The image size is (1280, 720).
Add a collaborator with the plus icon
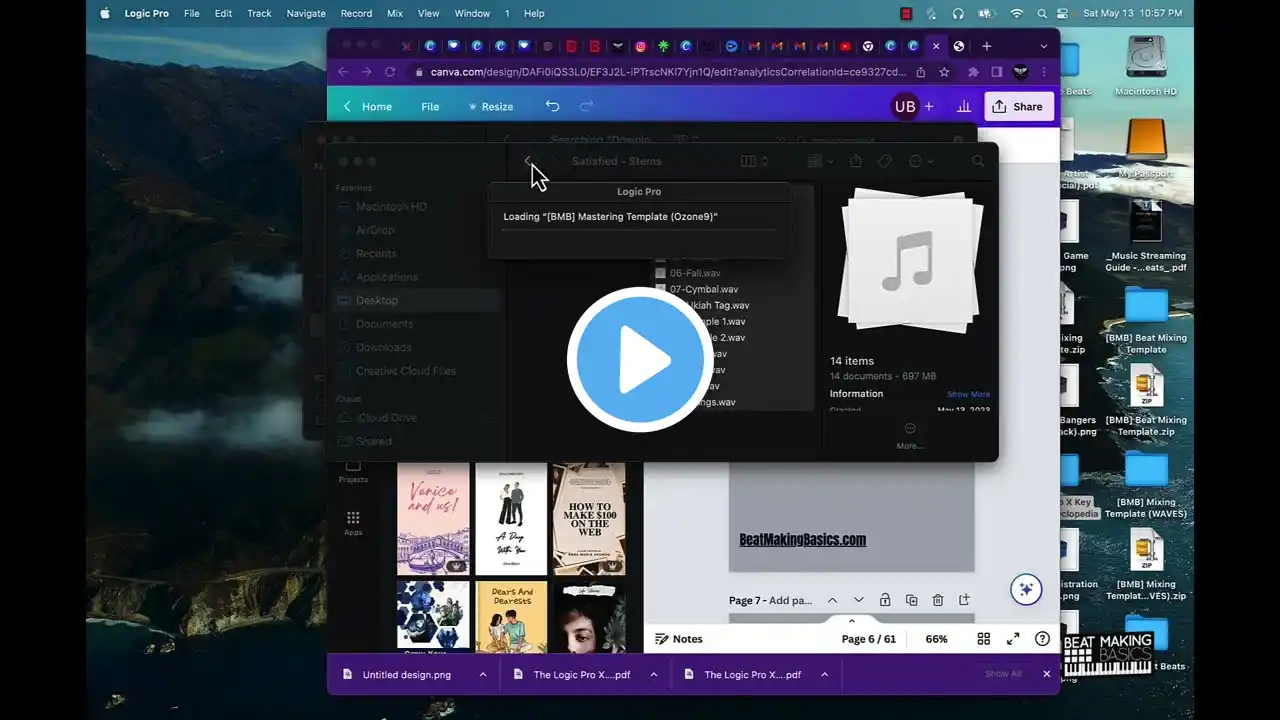929,107
